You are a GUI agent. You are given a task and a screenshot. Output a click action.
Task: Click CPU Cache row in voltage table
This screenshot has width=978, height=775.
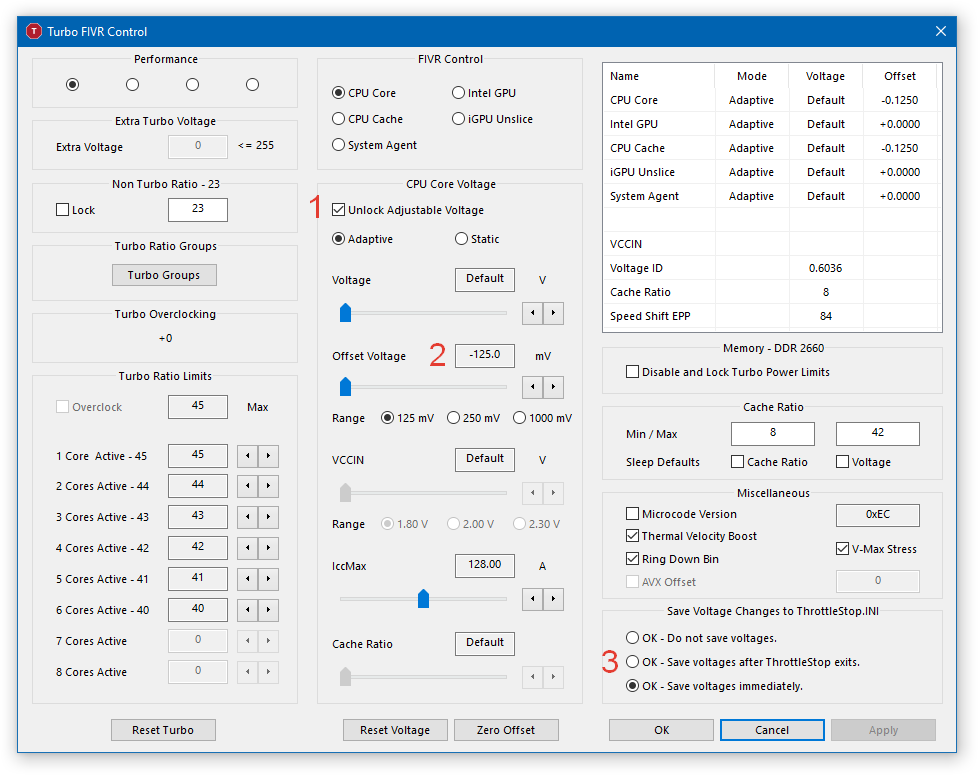tap(770, 148)
